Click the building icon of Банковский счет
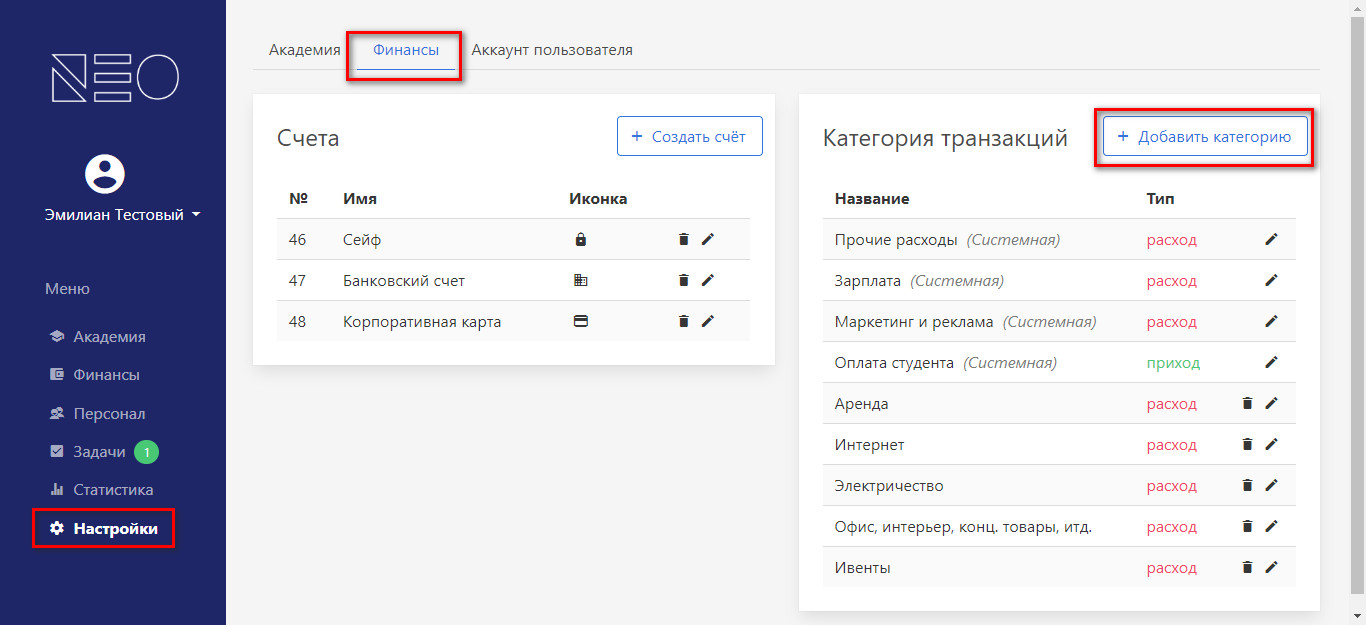The image size is (1366, 625). point(581,281)
